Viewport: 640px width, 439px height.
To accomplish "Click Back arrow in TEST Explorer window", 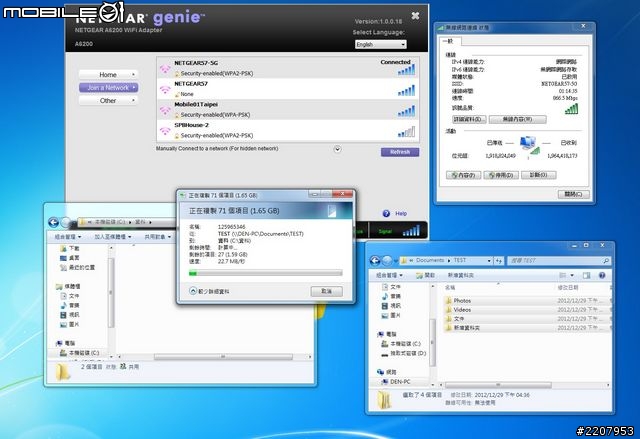I will [x=375, y=260].
